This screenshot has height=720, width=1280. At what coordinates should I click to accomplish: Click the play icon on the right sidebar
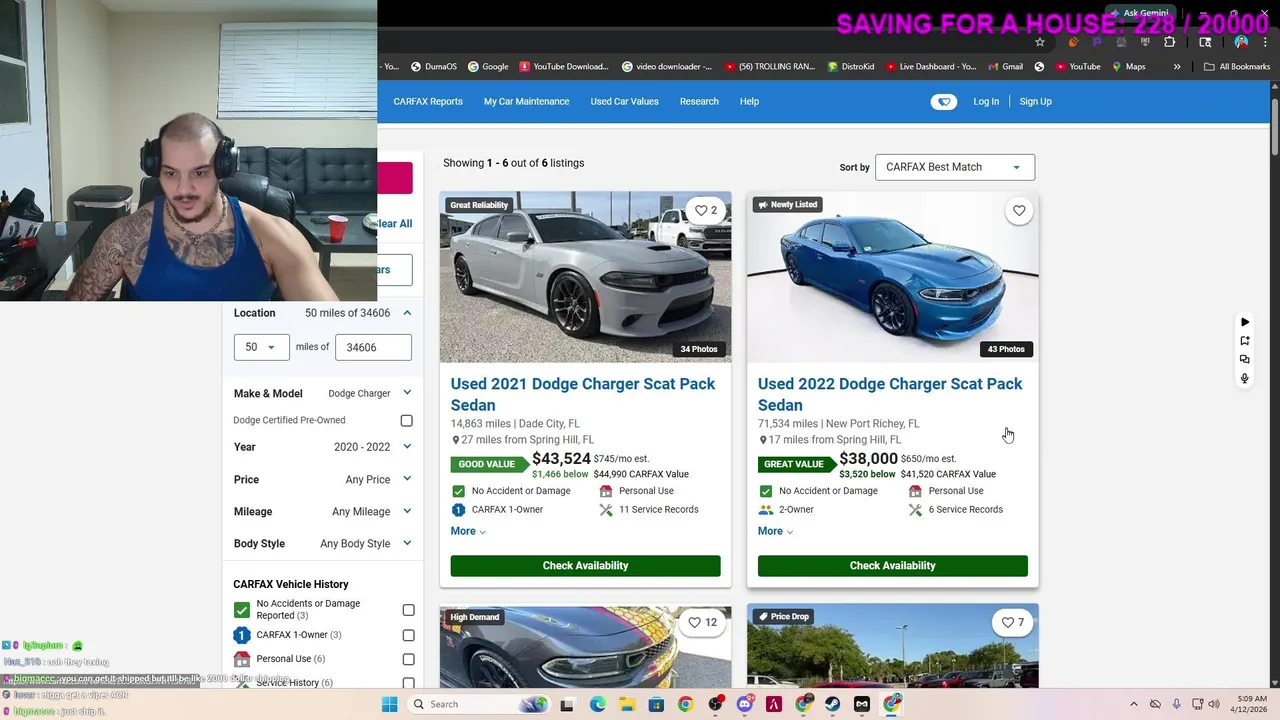pos(1245,322)
